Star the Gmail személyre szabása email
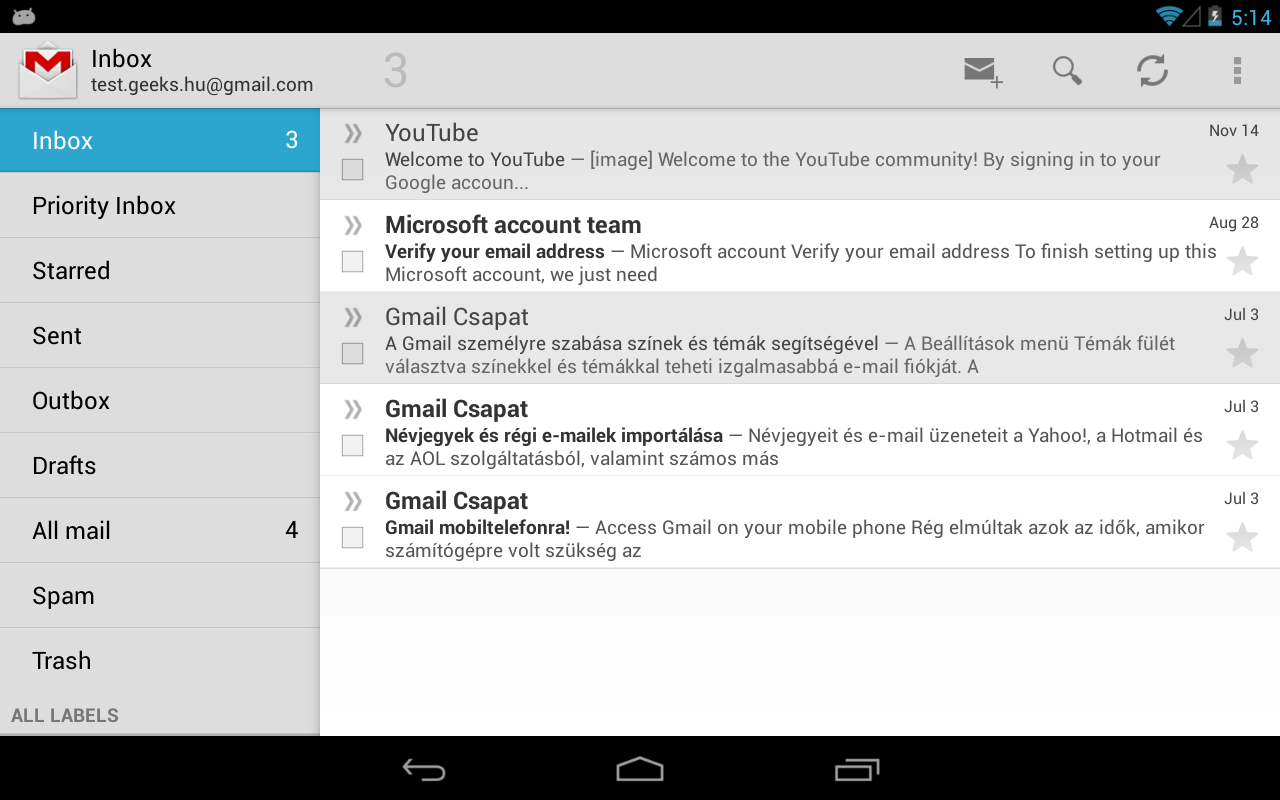Viewport: 1280px width, 800px height. point(1242,353)
